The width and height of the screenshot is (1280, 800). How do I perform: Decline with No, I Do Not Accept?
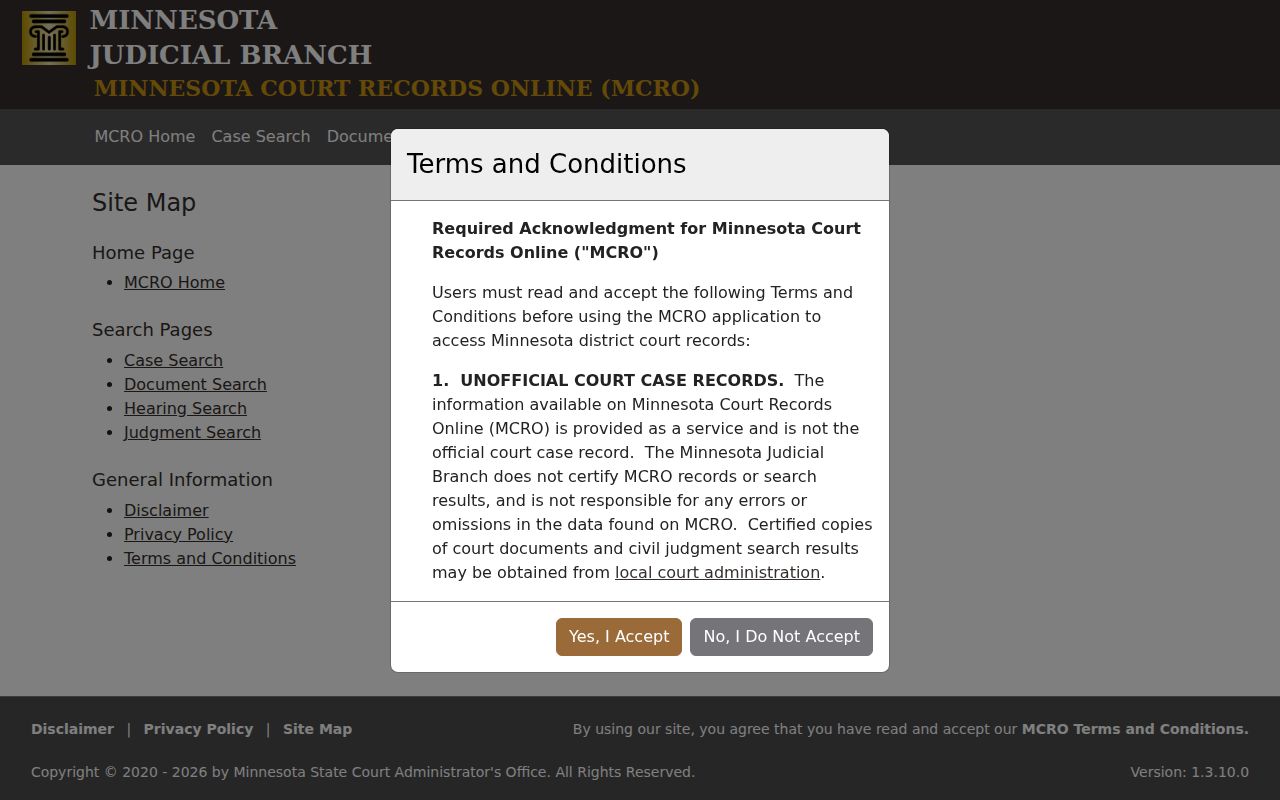pos(781,637)
